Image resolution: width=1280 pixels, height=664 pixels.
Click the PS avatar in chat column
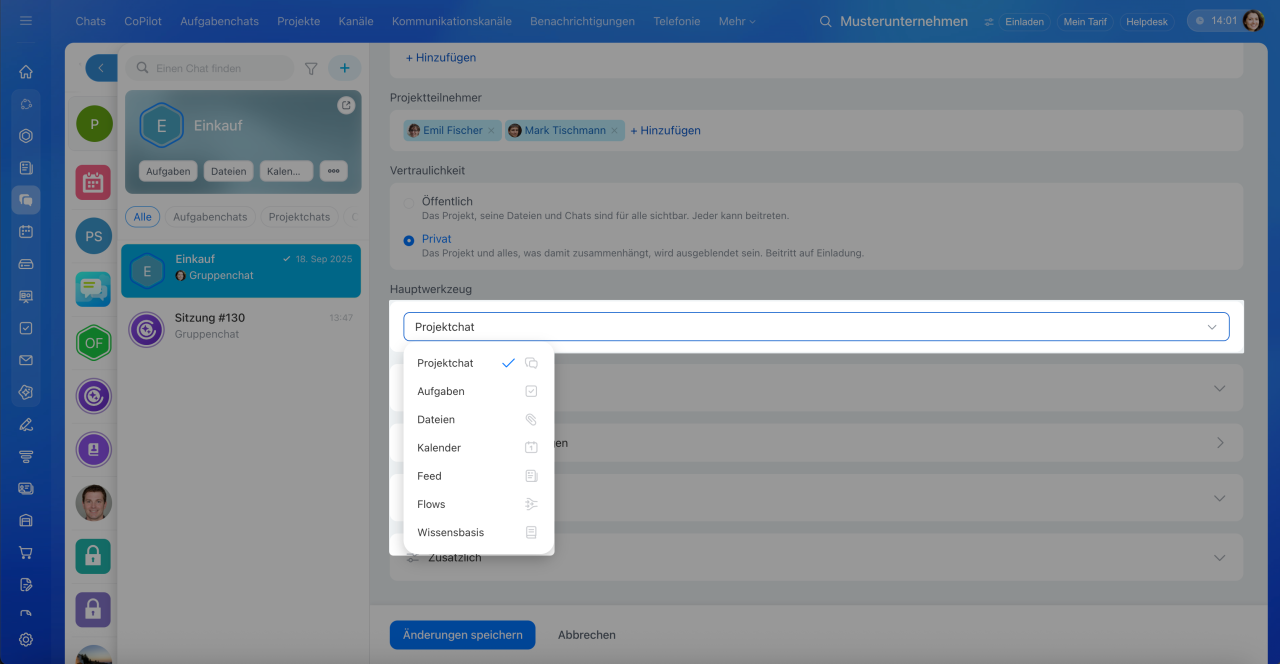coord(93,236)
